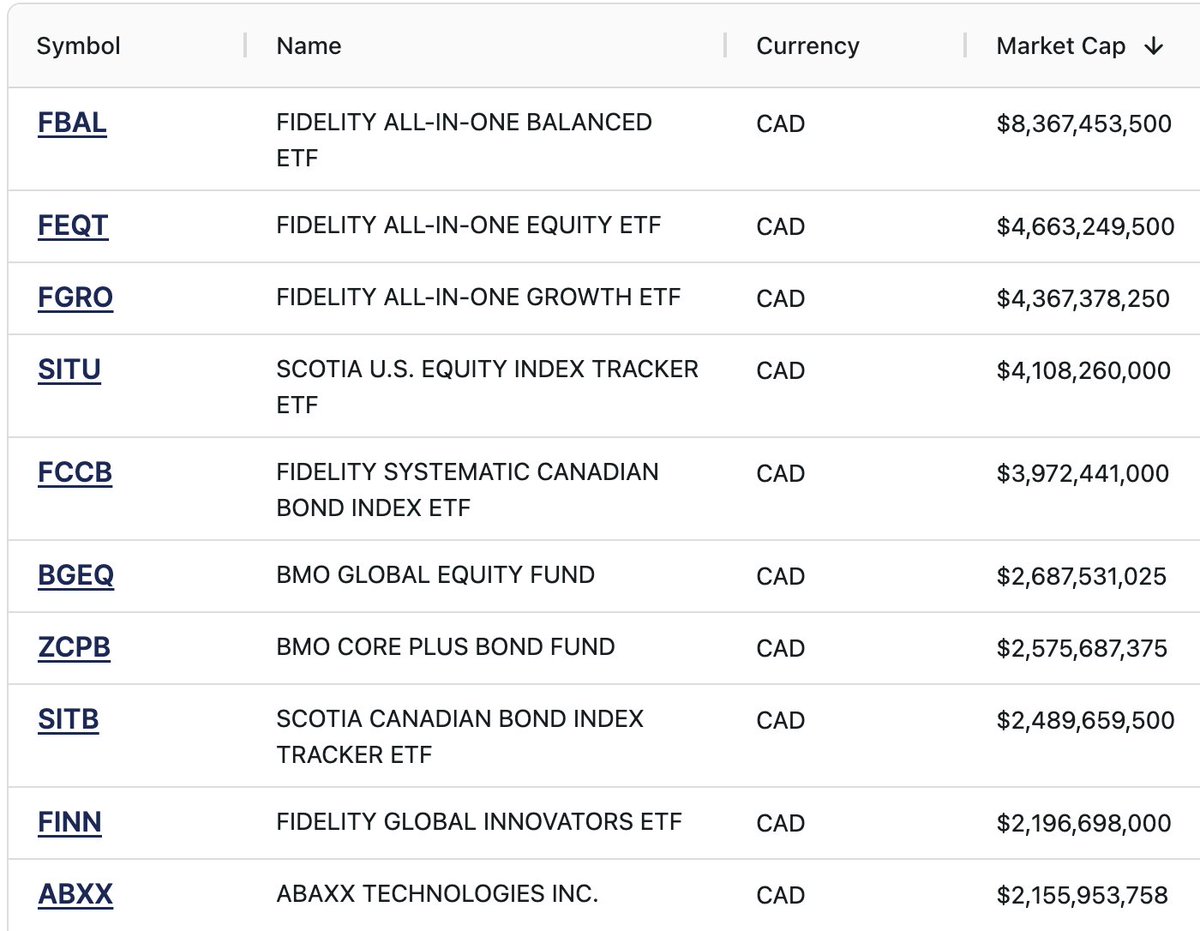Click the Market Cap sort arrow icon
Screen dimensions: 1200x931
click(1153, 47)
